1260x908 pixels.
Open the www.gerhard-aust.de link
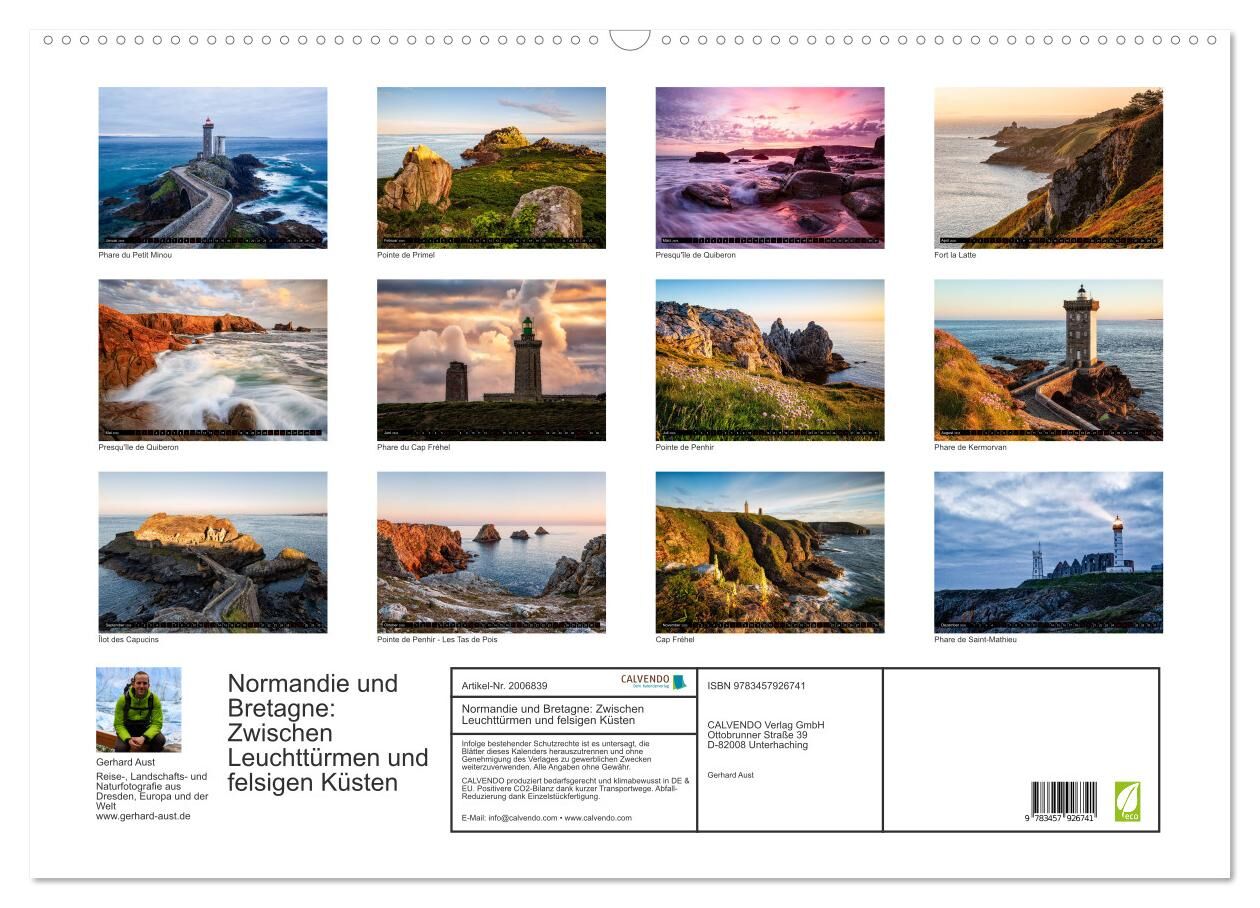[143, 816]
